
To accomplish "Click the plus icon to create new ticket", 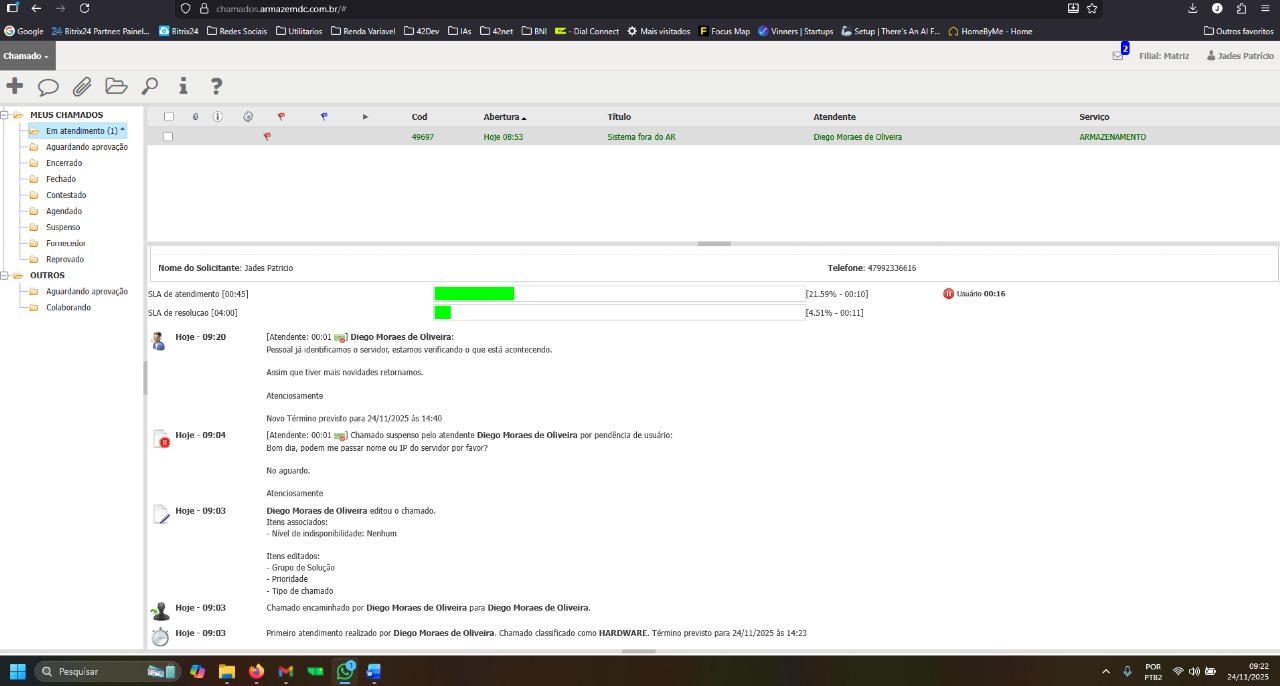I will pyautogui.click(x=15, y=86).
